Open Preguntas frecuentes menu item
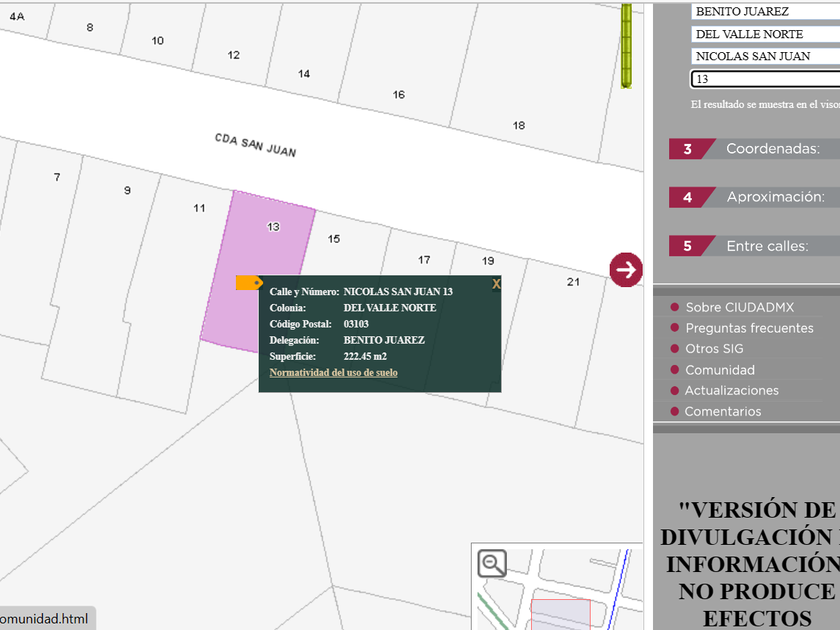This screenshot has height=630, width=840. 749,328
